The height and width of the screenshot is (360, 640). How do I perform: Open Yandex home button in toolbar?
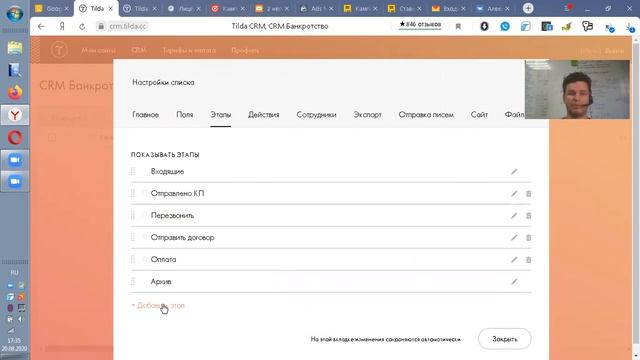[x=62, y=27]
